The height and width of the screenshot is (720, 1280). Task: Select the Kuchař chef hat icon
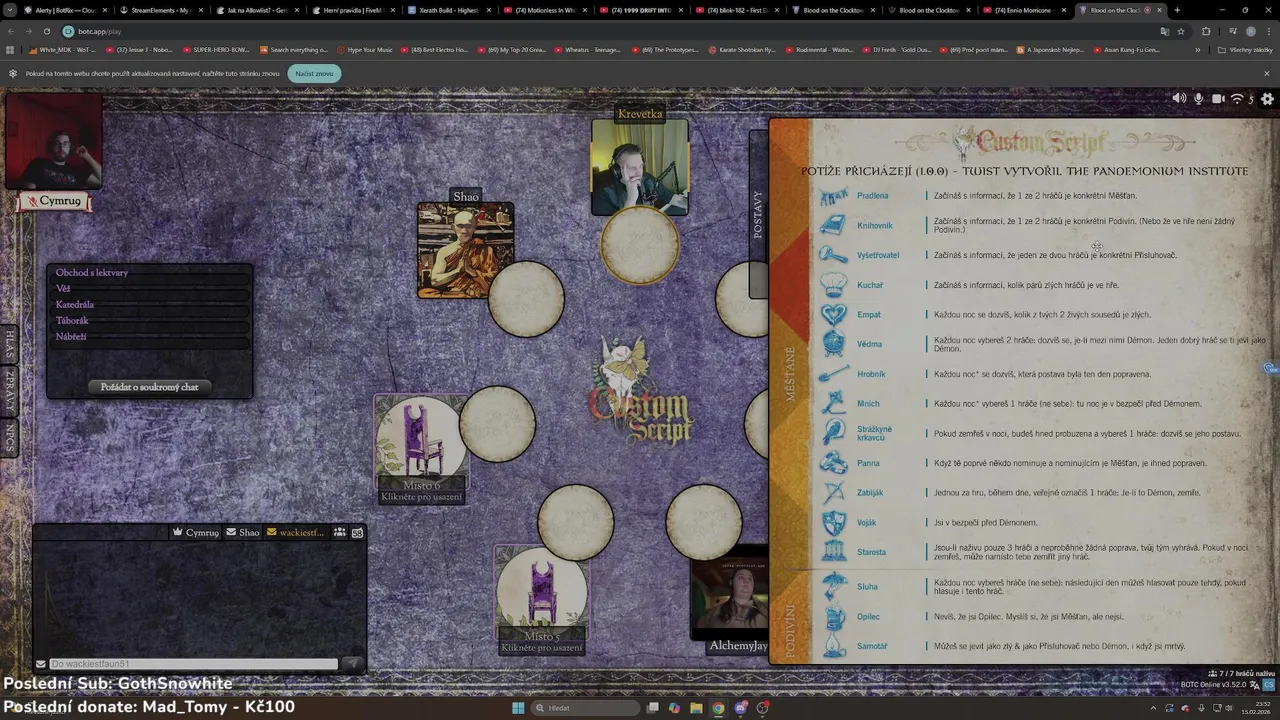tap(833, 285)
